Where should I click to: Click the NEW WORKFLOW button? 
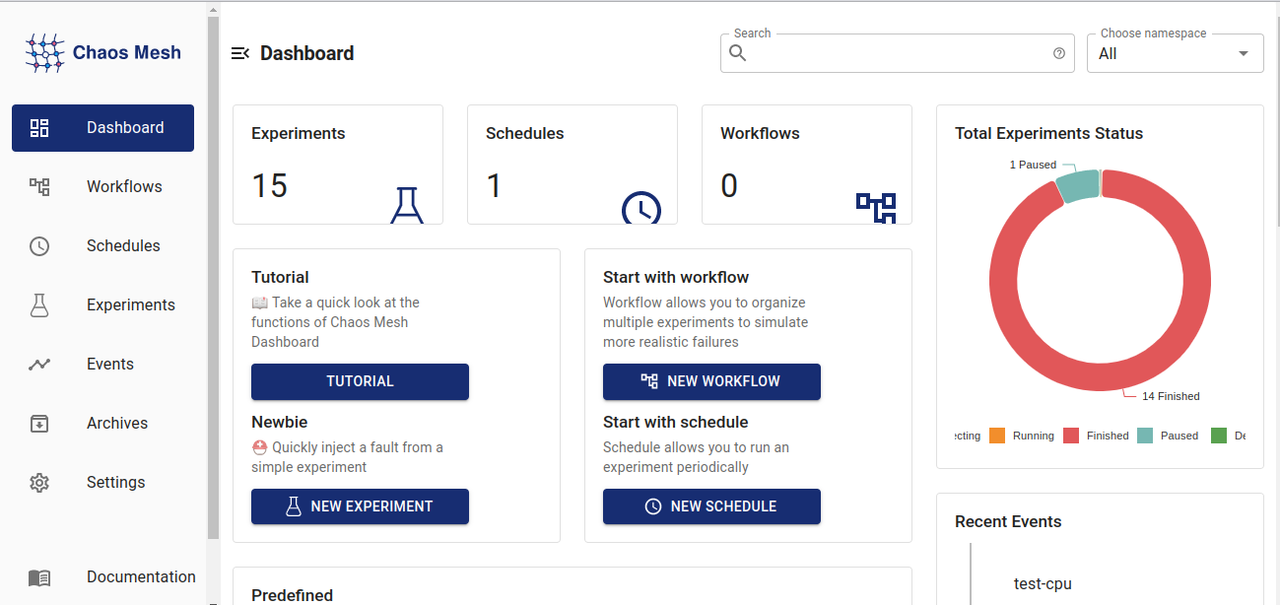tap(712, 382)
